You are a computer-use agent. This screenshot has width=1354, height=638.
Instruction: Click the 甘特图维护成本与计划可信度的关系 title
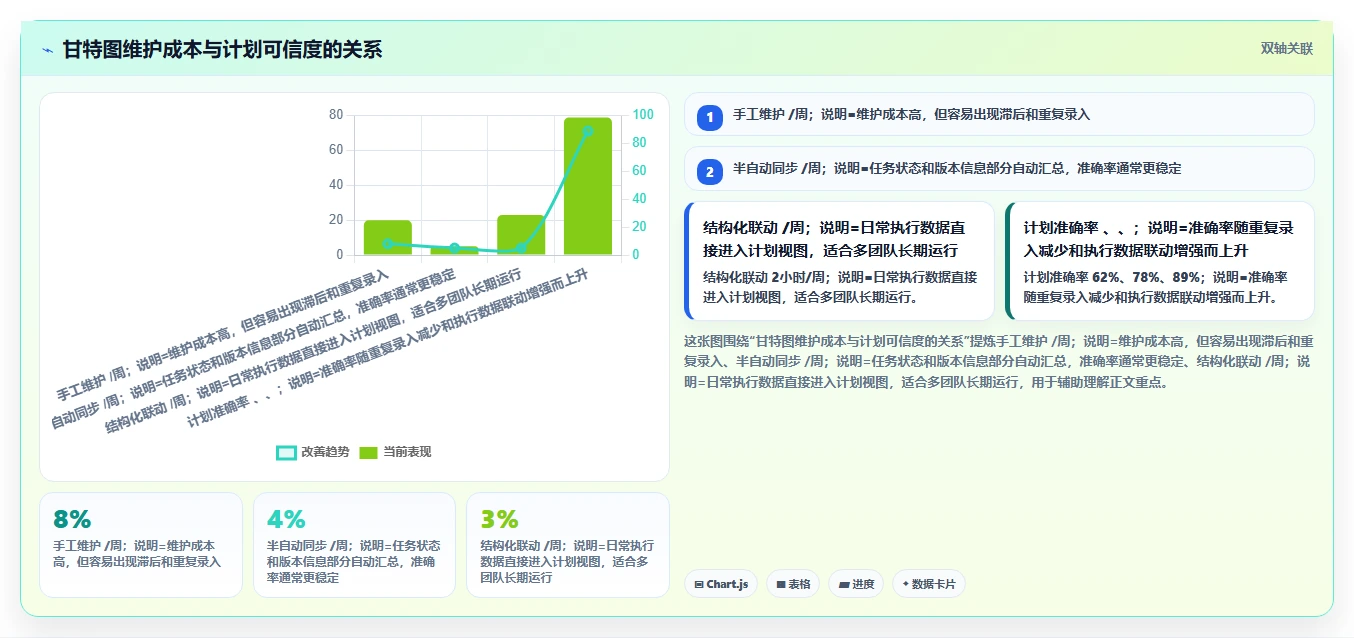222,49
